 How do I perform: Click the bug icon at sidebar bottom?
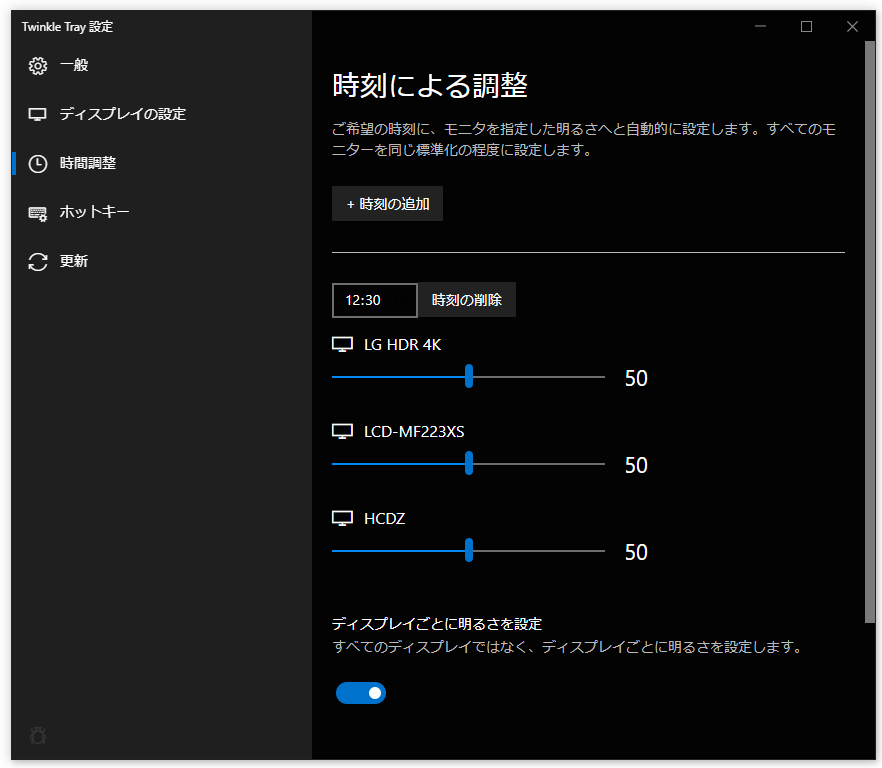click(38, 736)
